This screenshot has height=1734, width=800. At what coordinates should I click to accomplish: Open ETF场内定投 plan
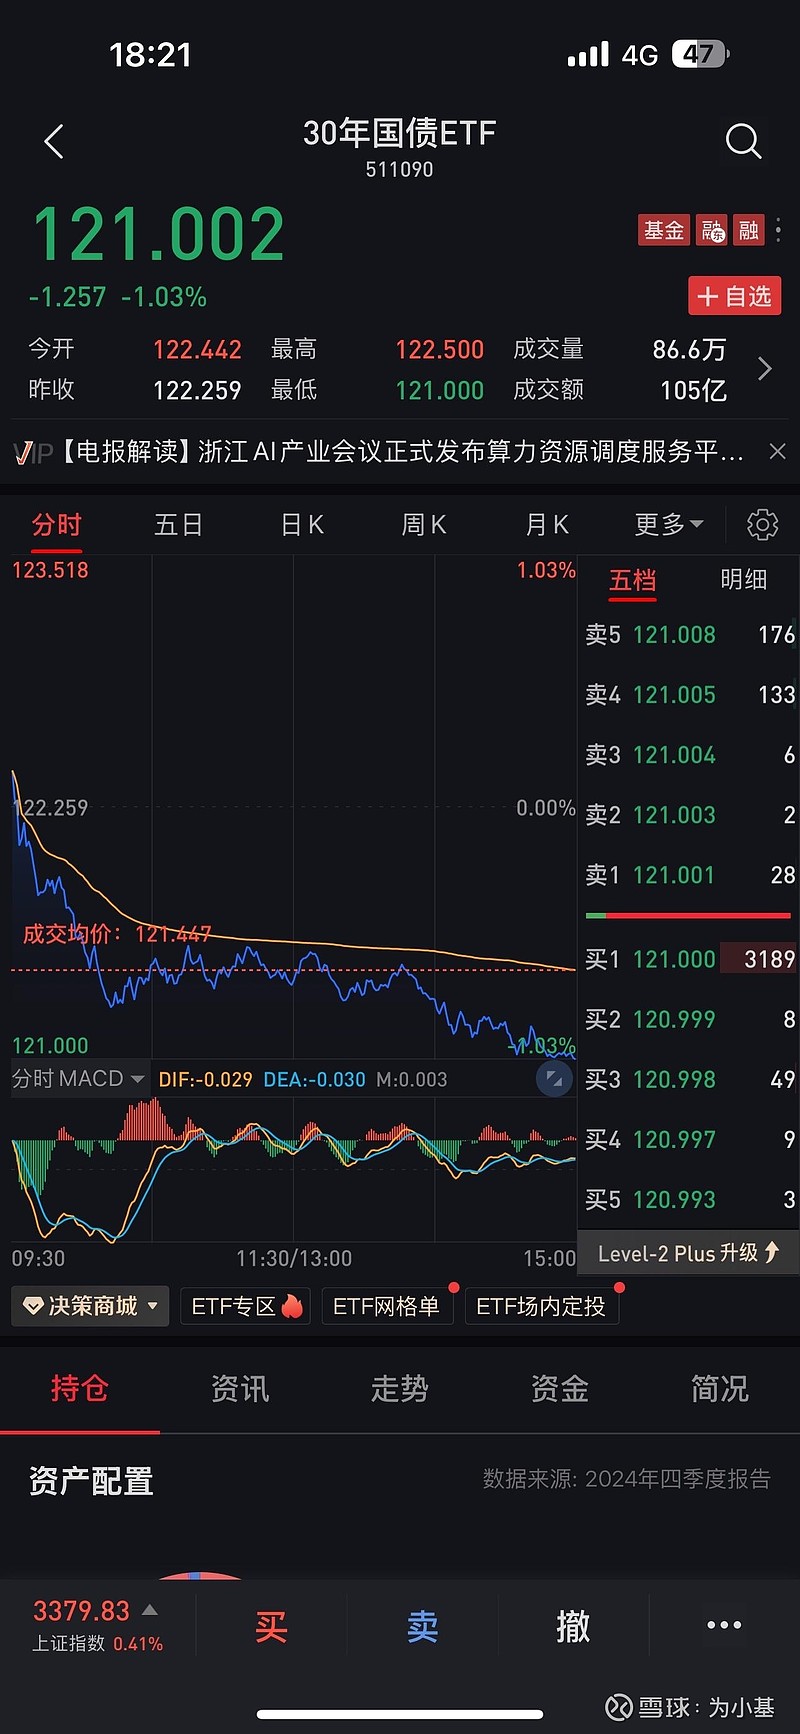tap(541, 1306)
